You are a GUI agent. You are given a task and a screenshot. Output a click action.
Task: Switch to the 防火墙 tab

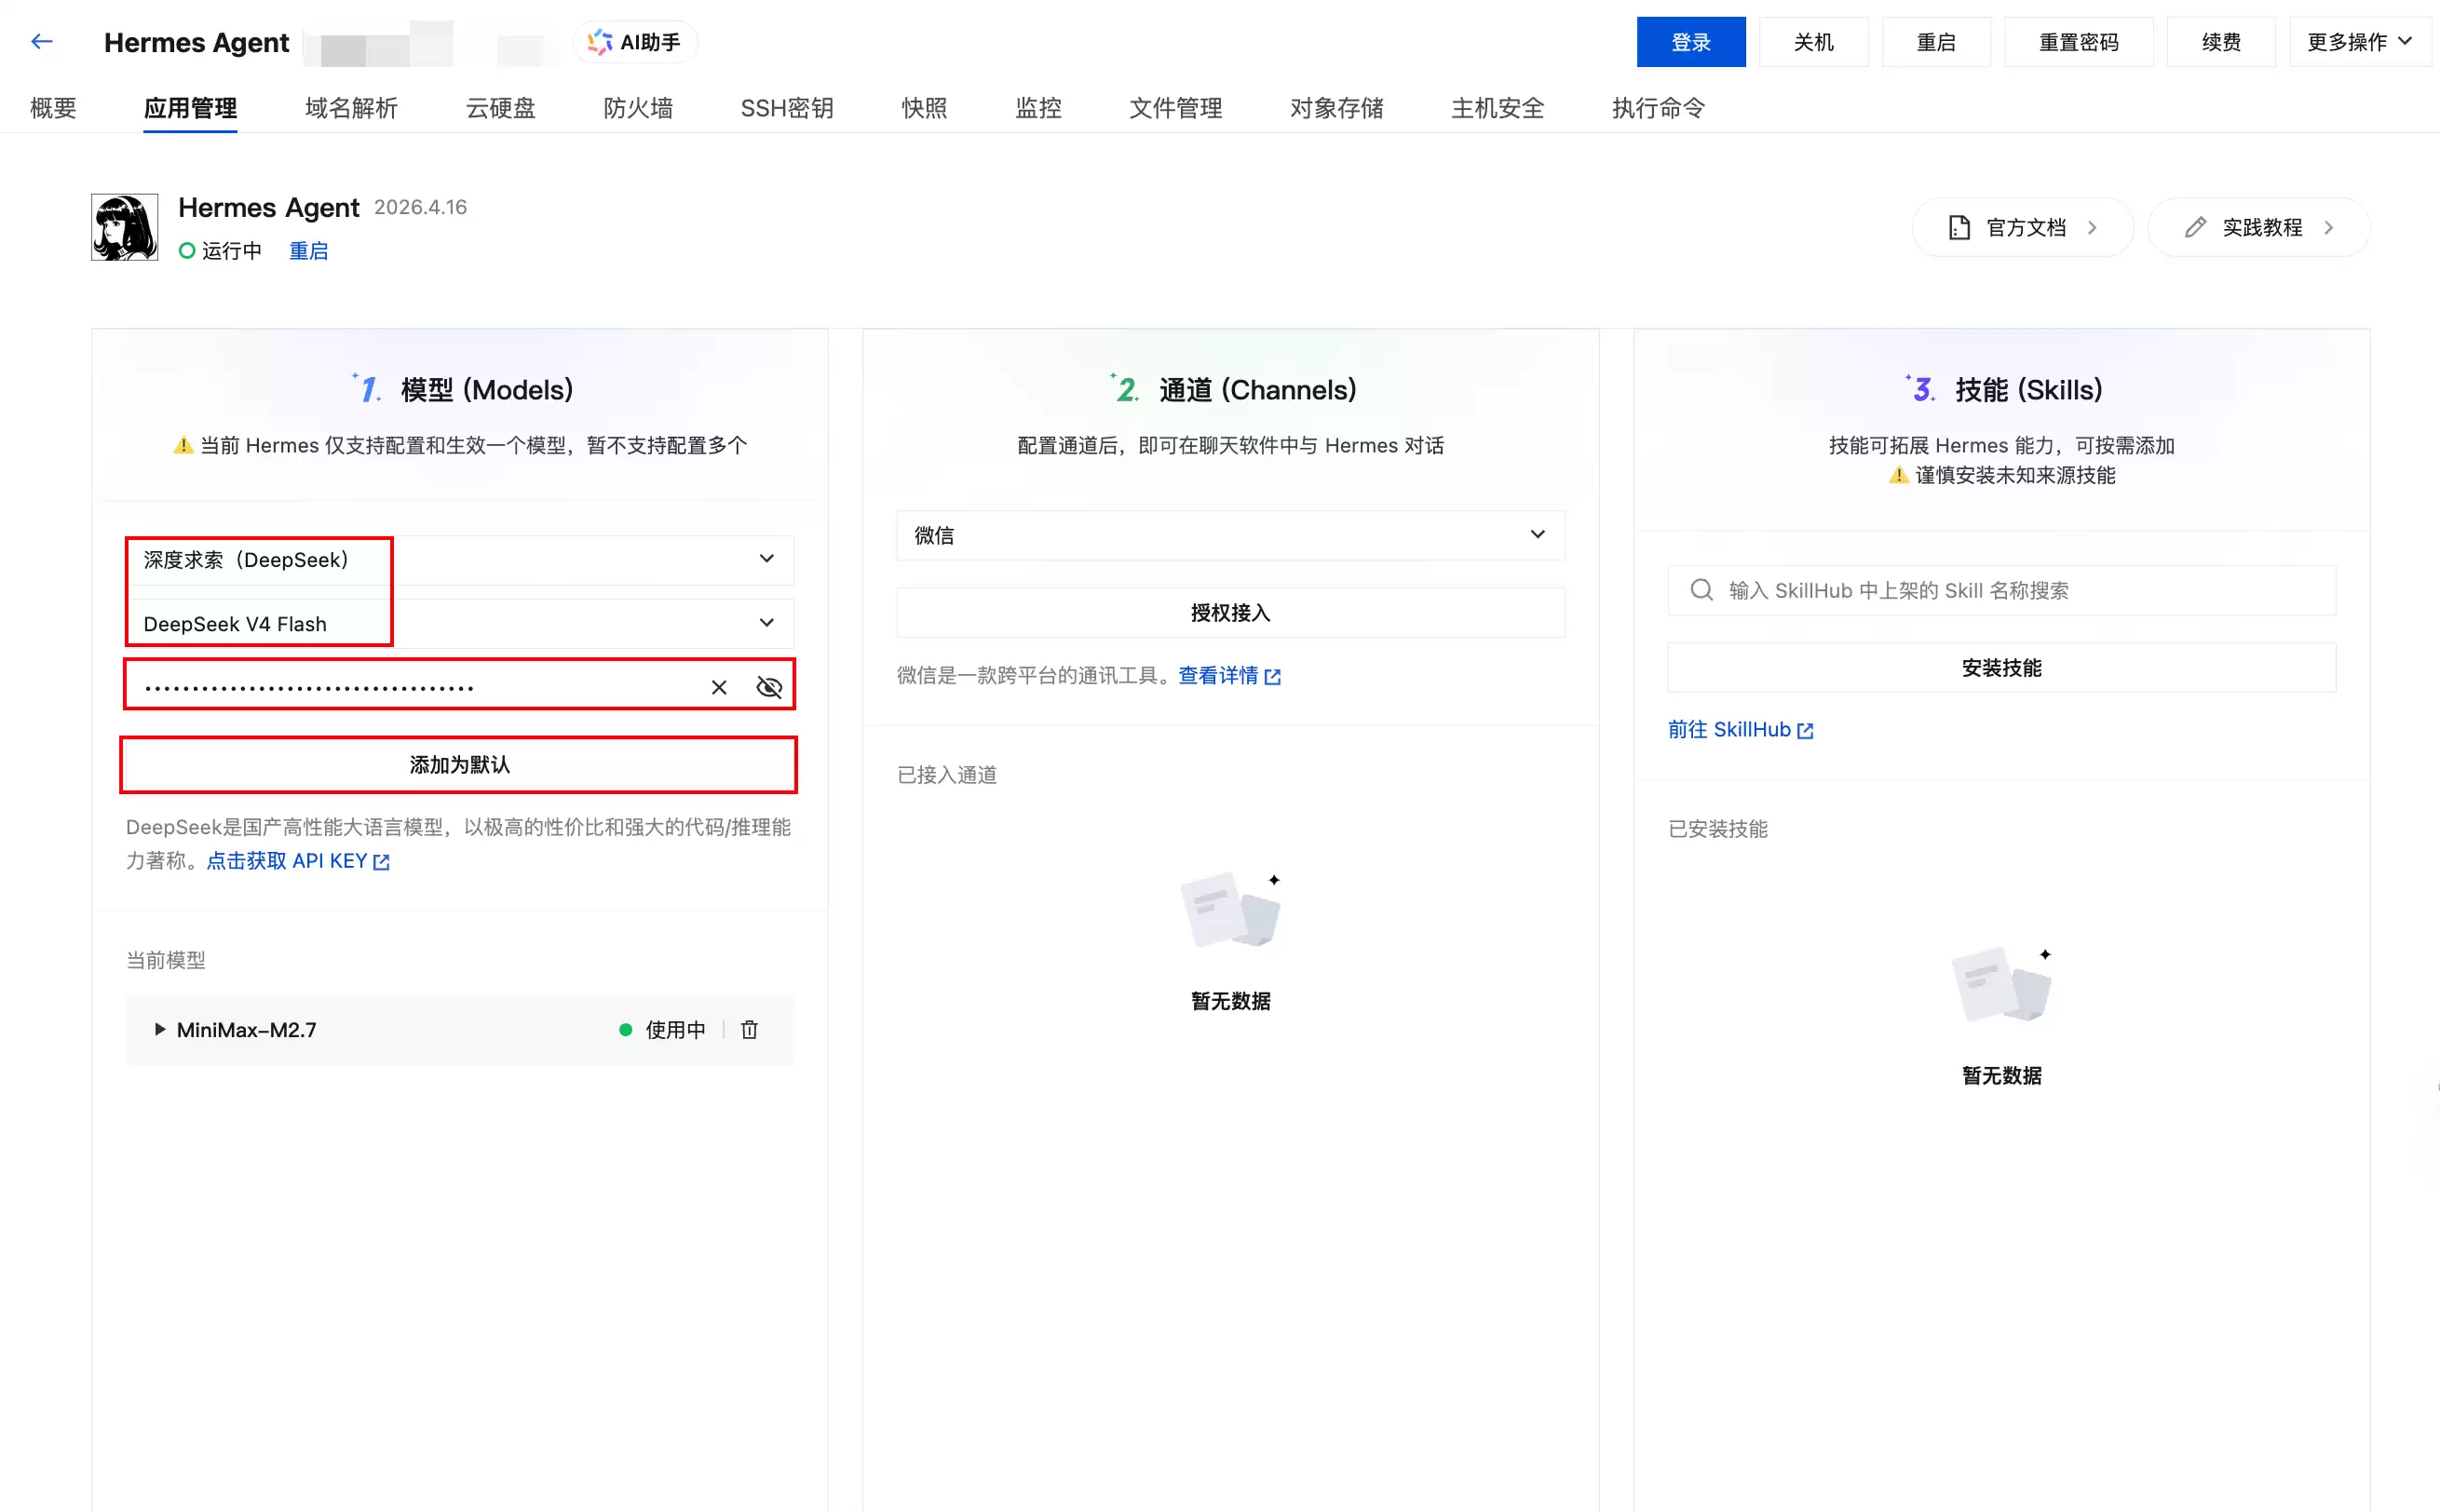pos(638,108)
